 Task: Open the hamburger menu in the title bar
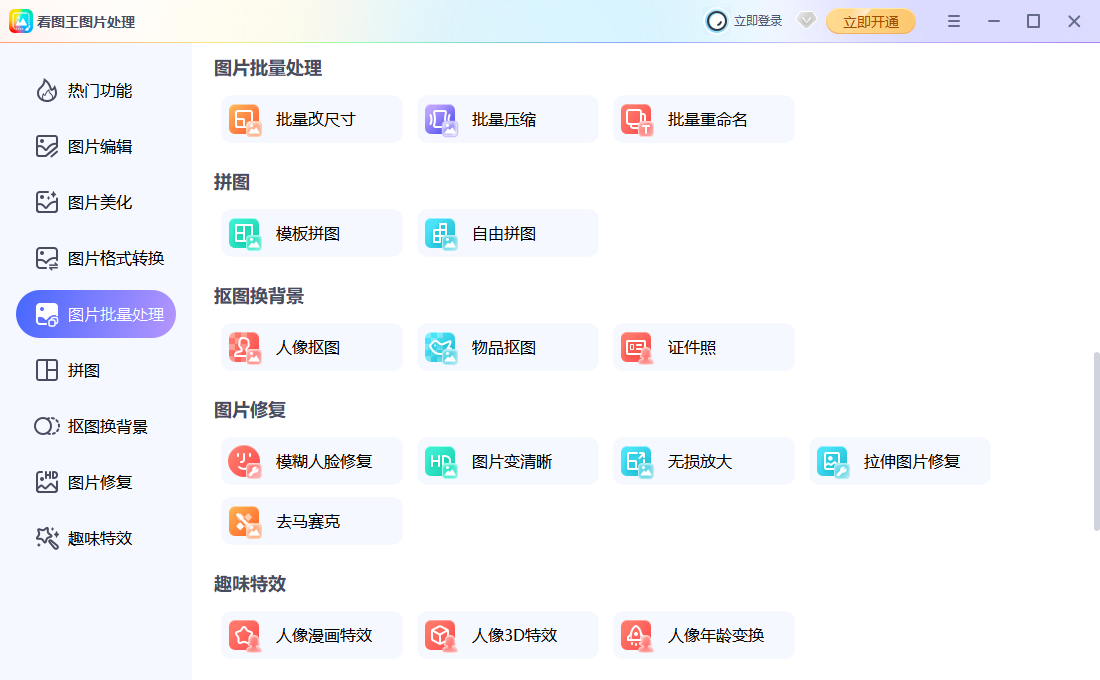pos(953,20)
